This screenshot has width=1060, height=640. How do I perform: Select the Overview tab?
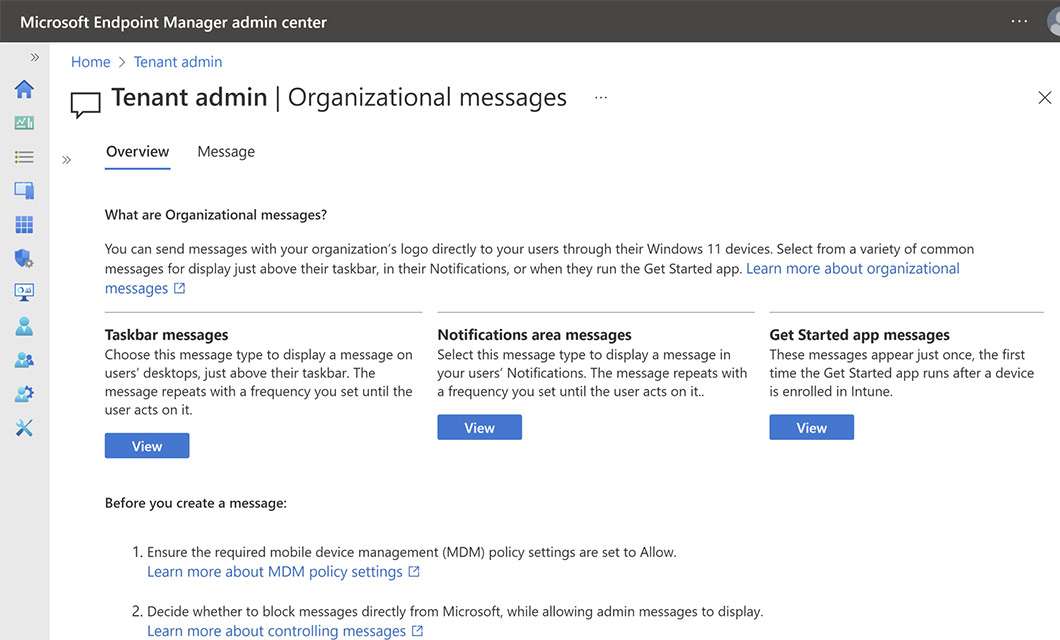tap(137, 152)
